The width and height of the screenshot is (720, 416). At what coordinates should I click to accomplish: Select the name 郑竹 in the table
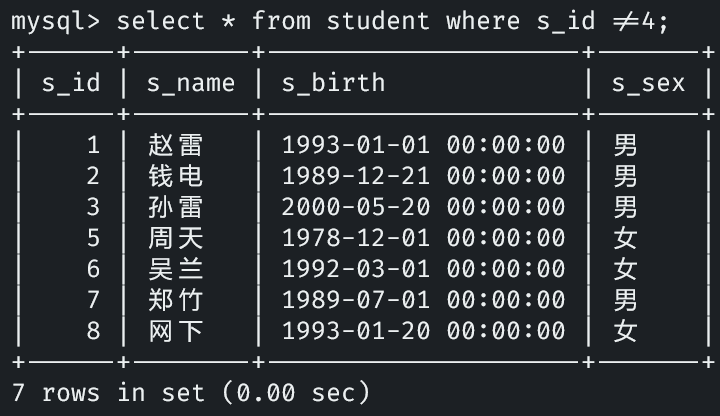176,299
